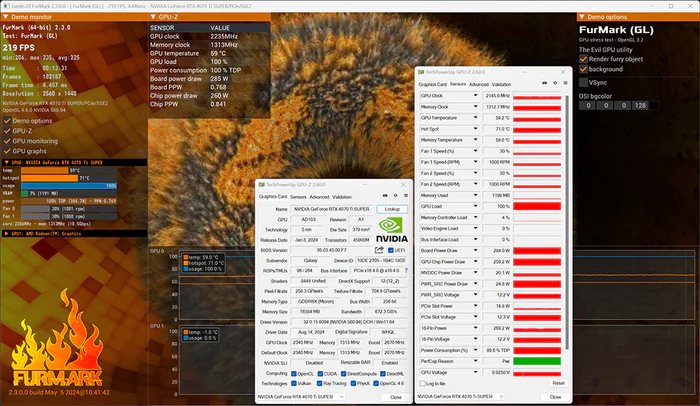Screen dimensions: 700x406
Task: Collapse GPU0 NVIDIA GeForce RTX 4070 Ti SUPER section
Action: (x=6, y=163)
